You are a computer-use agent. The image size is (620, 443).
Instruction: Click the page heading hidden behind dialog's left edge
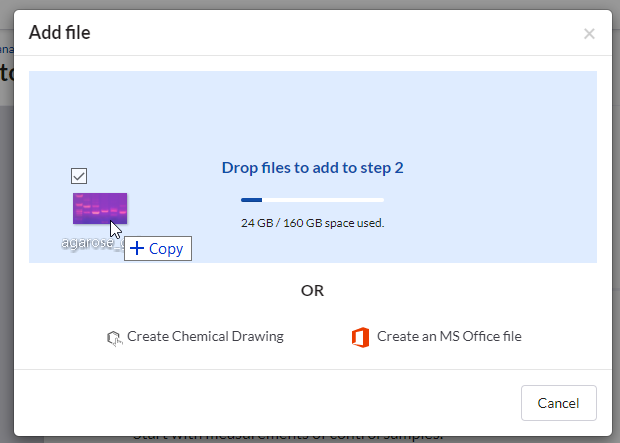coord(6,72)
